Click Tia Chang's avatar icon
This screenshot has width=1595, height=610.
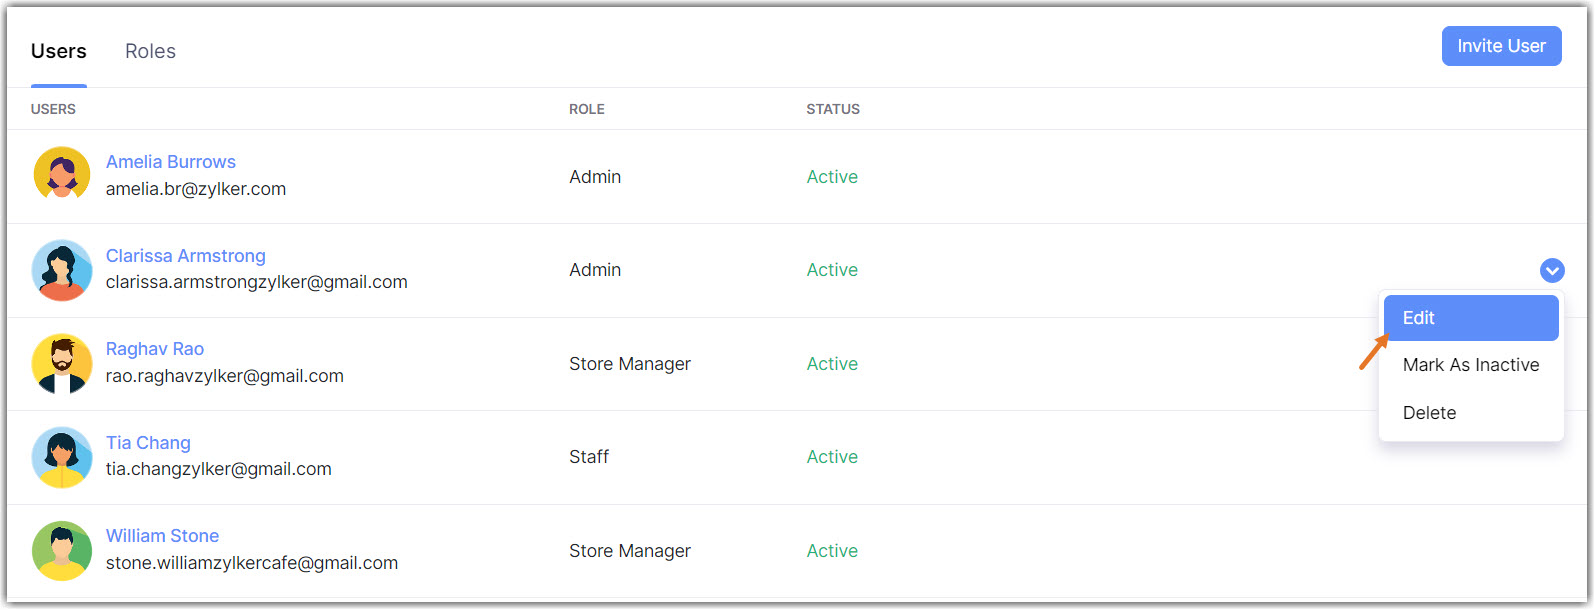[x=62, y=457]
